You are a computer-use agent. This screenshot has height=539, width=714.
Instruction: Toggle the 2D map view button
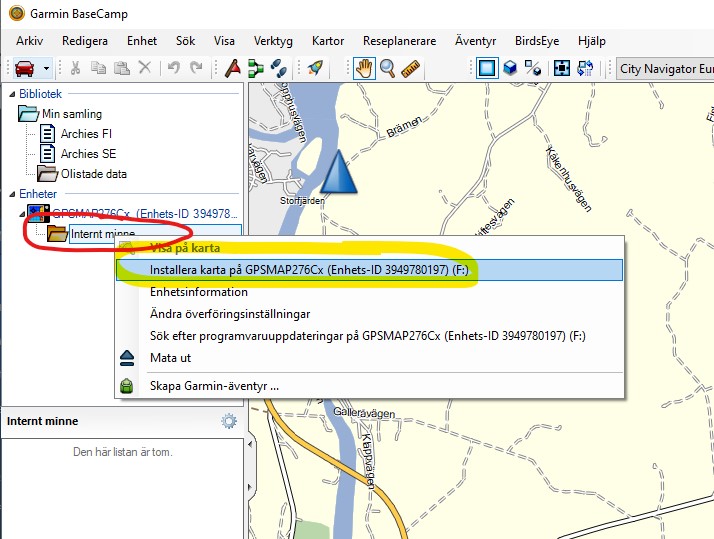pyautogui.click(x=487, y=68)
